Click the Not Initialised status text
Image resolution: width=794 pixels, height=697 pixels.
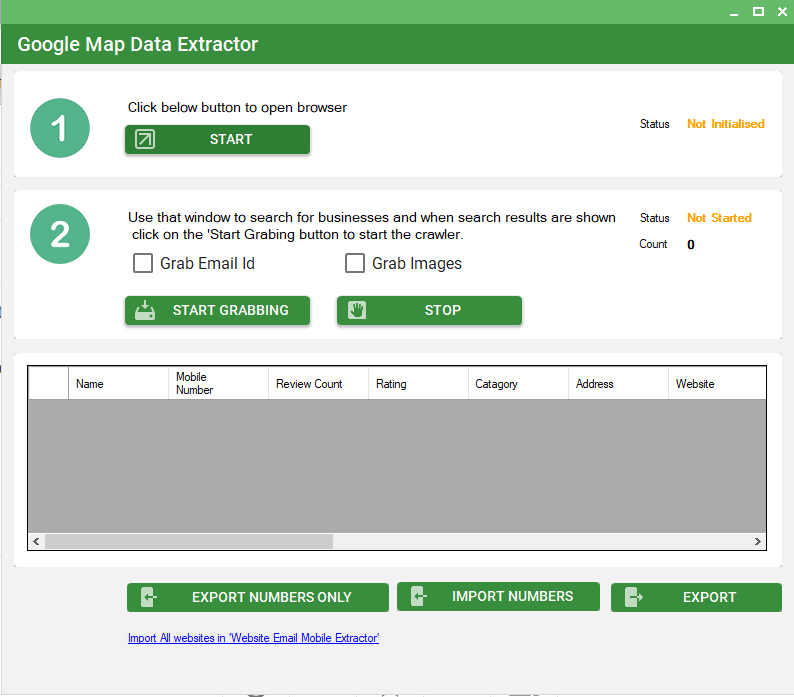pyautogui.click(x=726, y=124)
